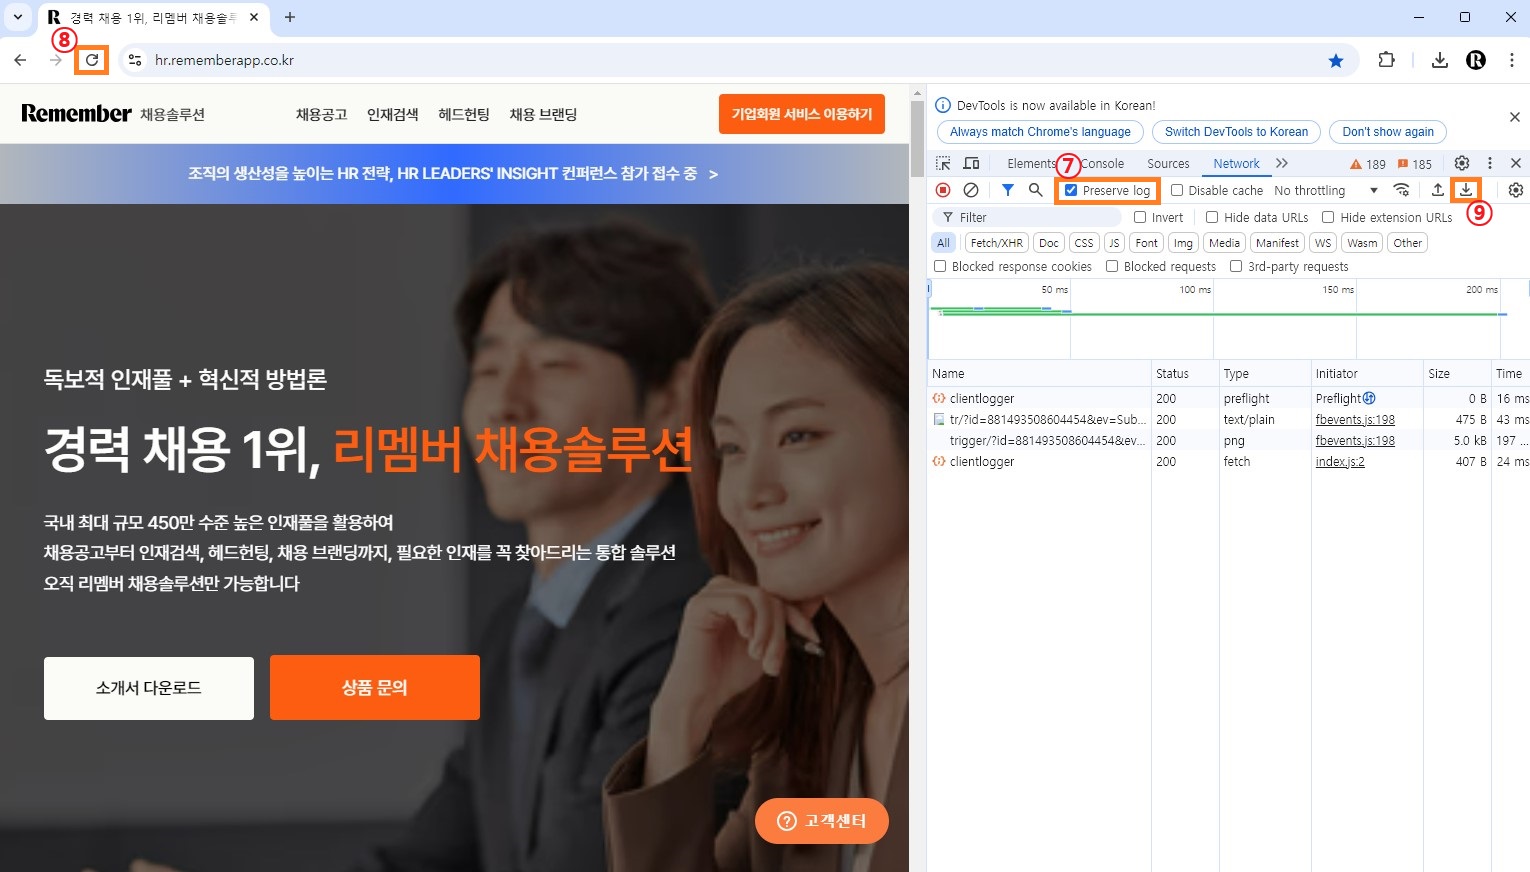Clear the network log
1530x872 pixels.
pyautogui.click(x=971, y=190)
